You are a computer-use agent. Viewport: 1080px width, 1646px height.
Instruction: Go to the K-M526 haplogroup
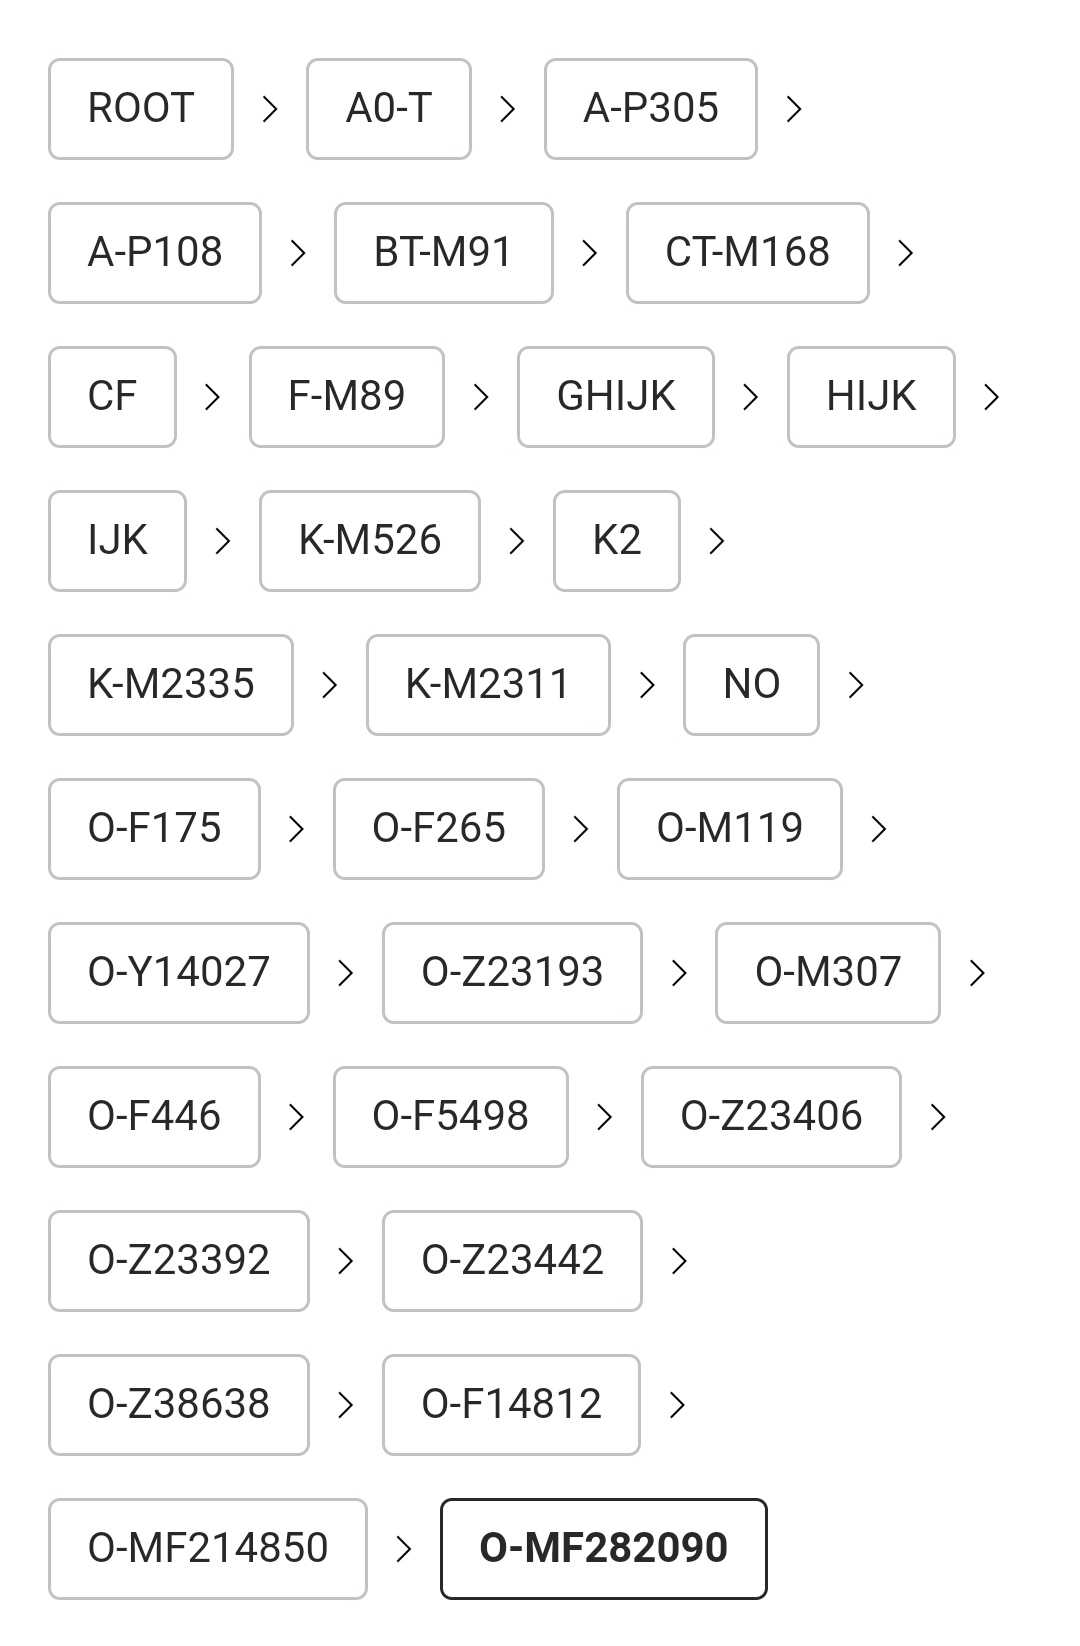pyautogui.click(x=370, y=541)
